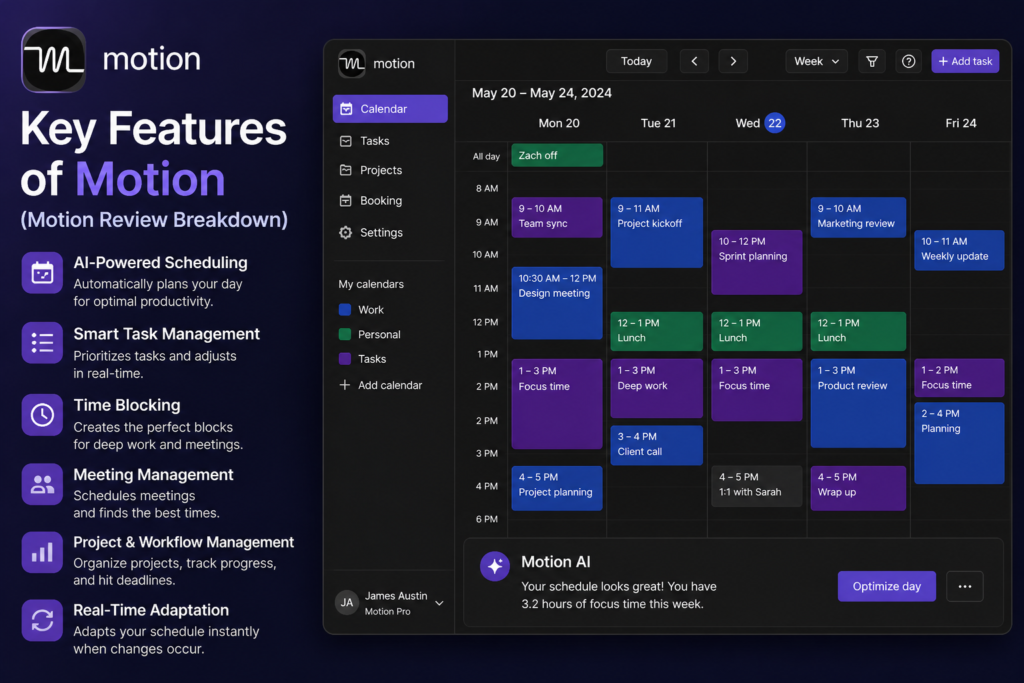
Task: Go to next week arrow
Action: [733, 61]
